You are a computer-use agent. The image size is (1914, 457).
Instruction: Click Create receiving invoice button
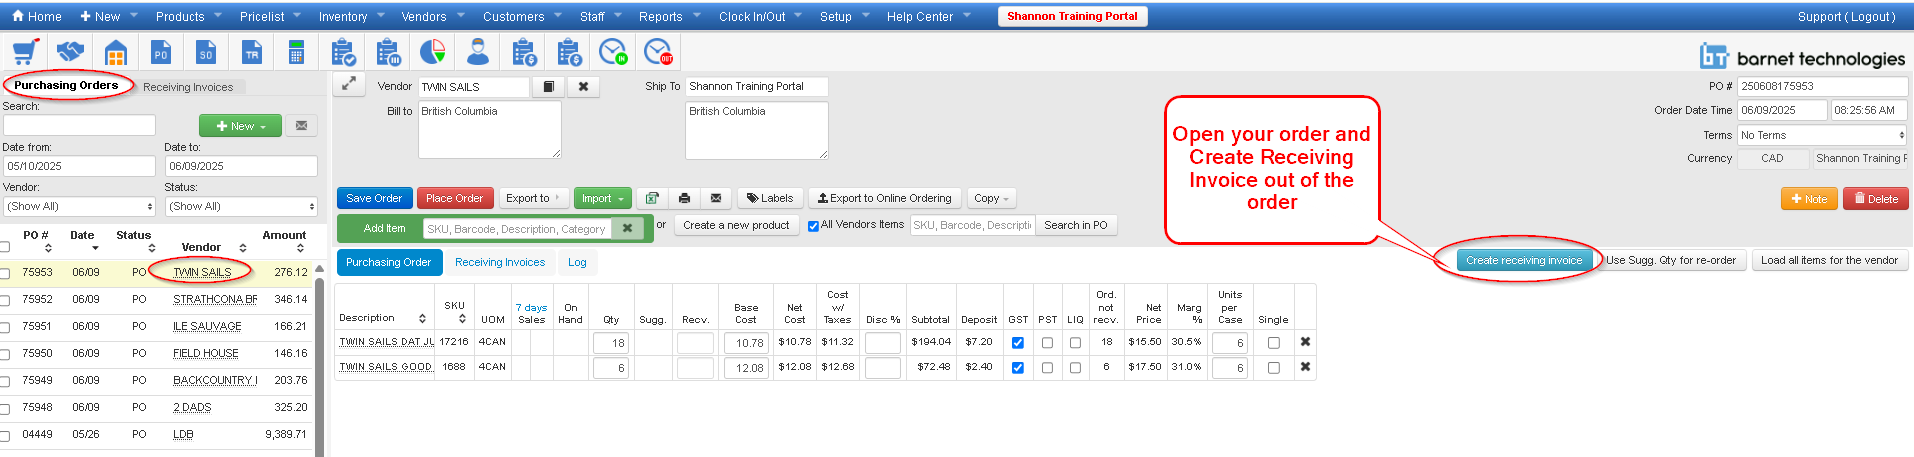1524,260
